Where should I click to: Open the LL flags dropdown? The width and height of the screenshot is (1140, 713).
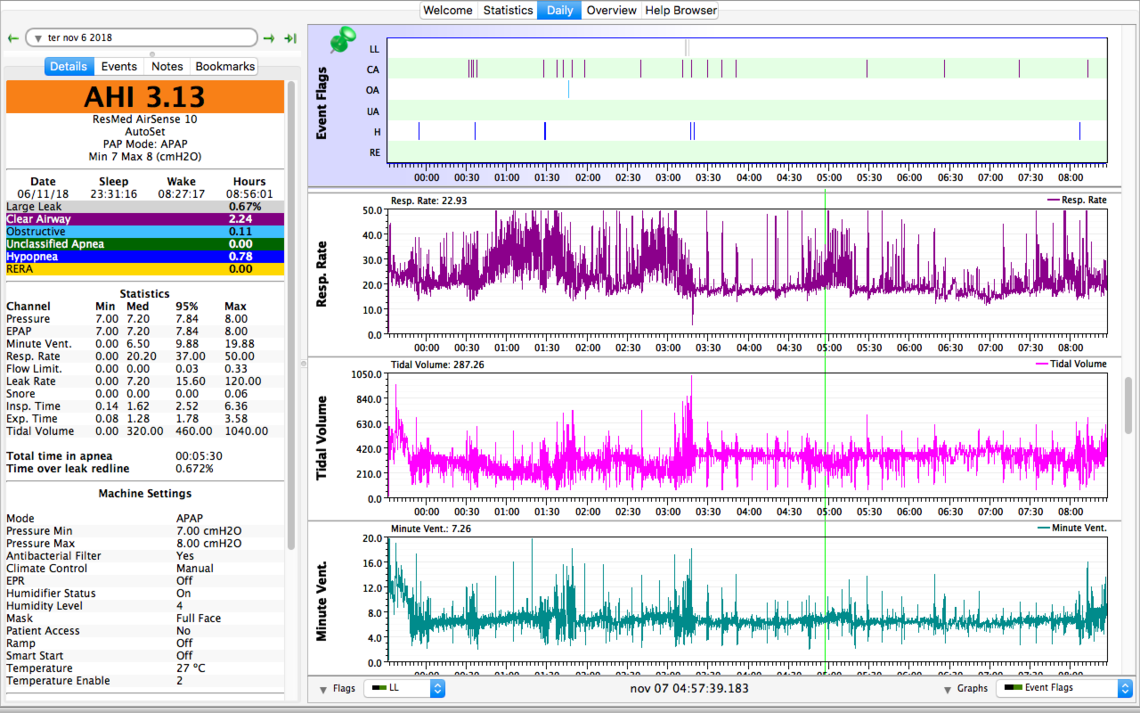404,689
